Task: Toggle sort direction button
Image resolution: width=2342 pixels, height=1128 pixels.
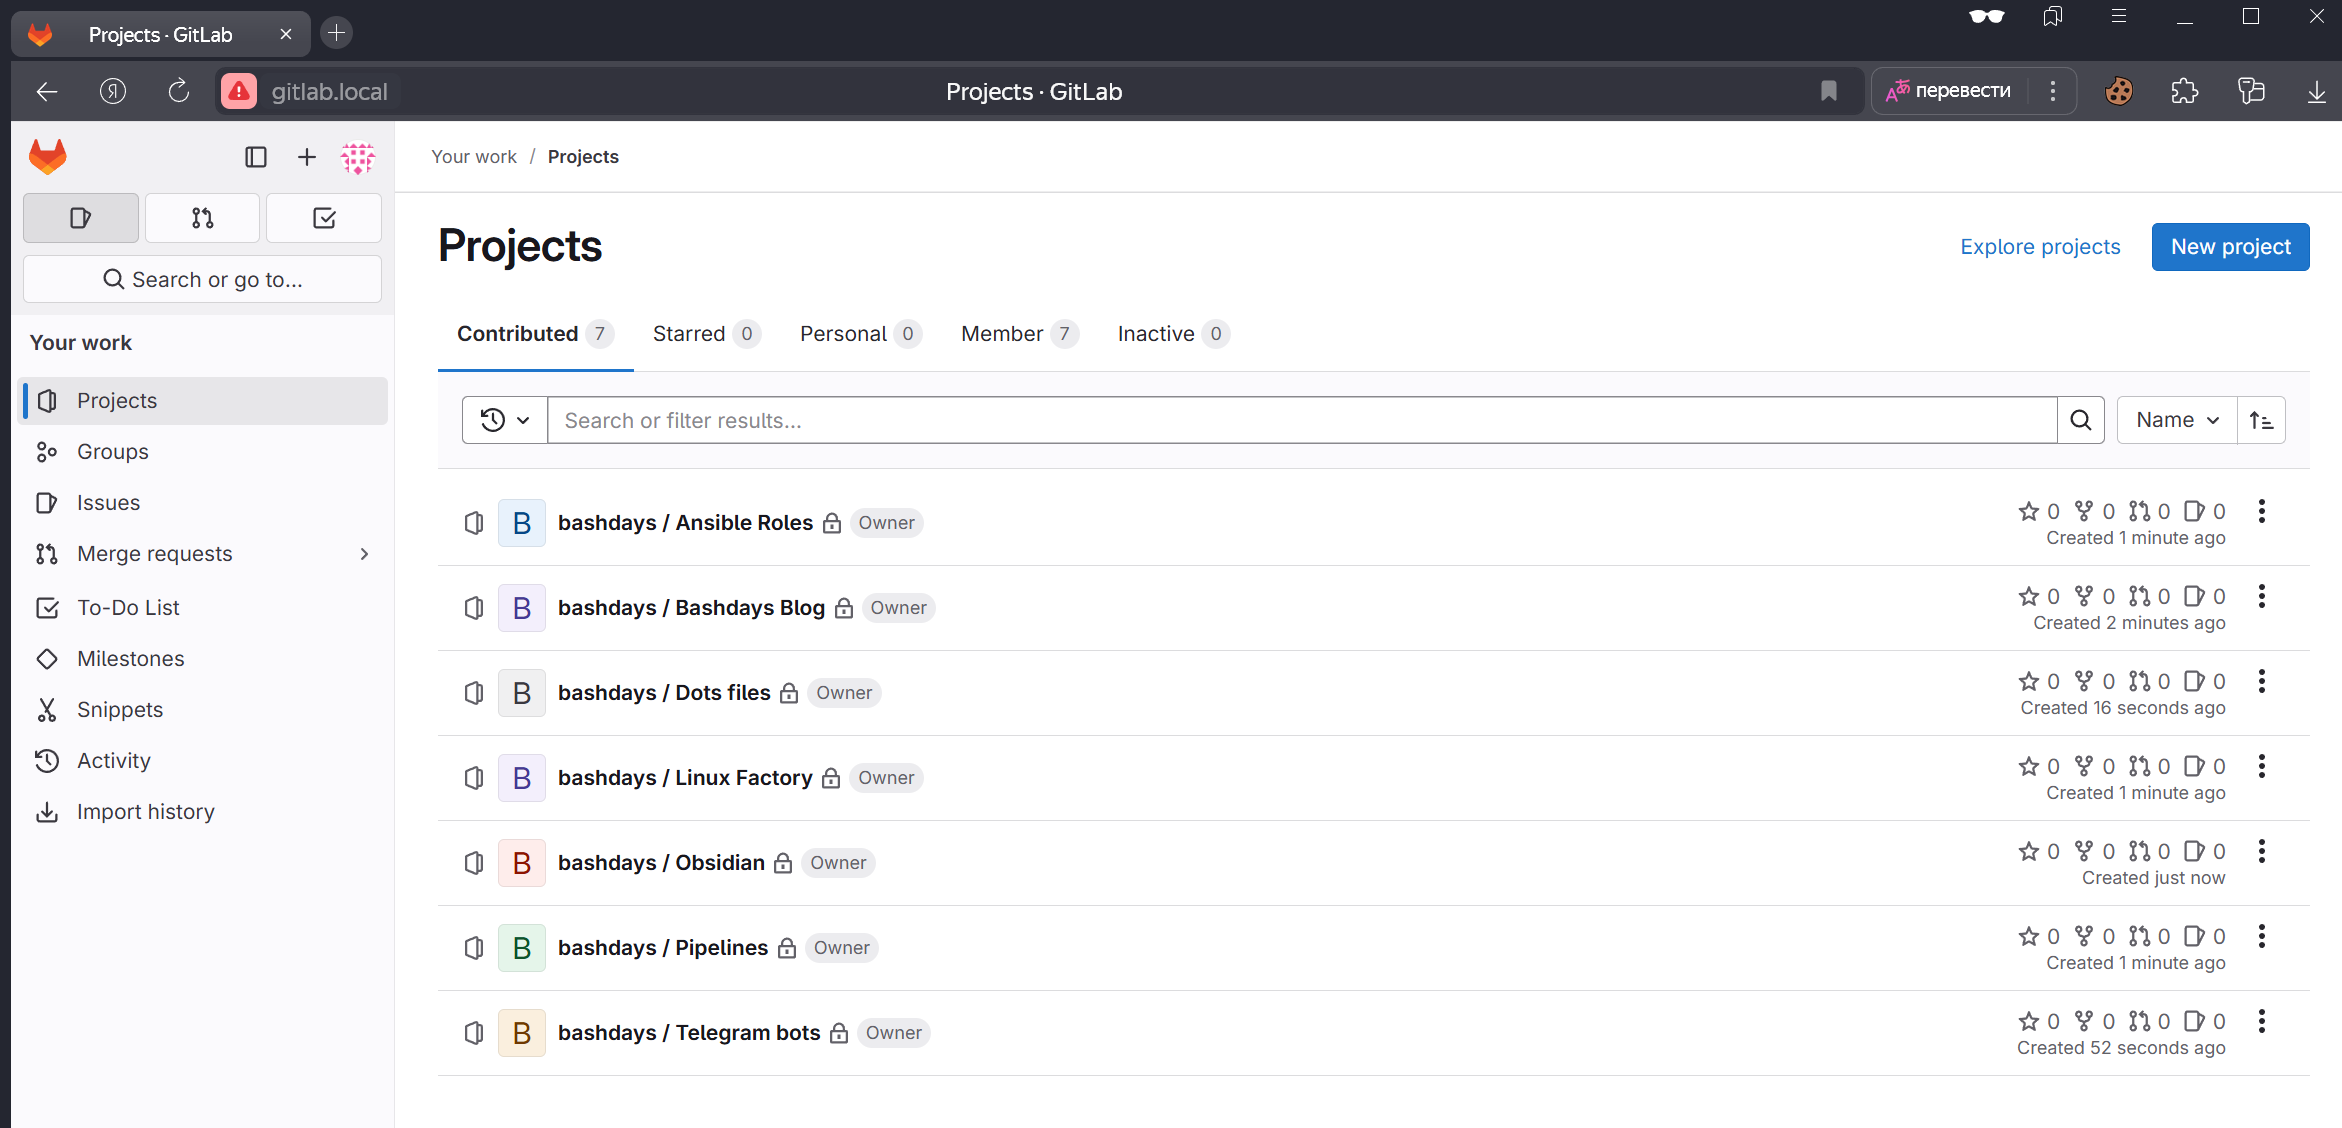Action: point(2262,420)
